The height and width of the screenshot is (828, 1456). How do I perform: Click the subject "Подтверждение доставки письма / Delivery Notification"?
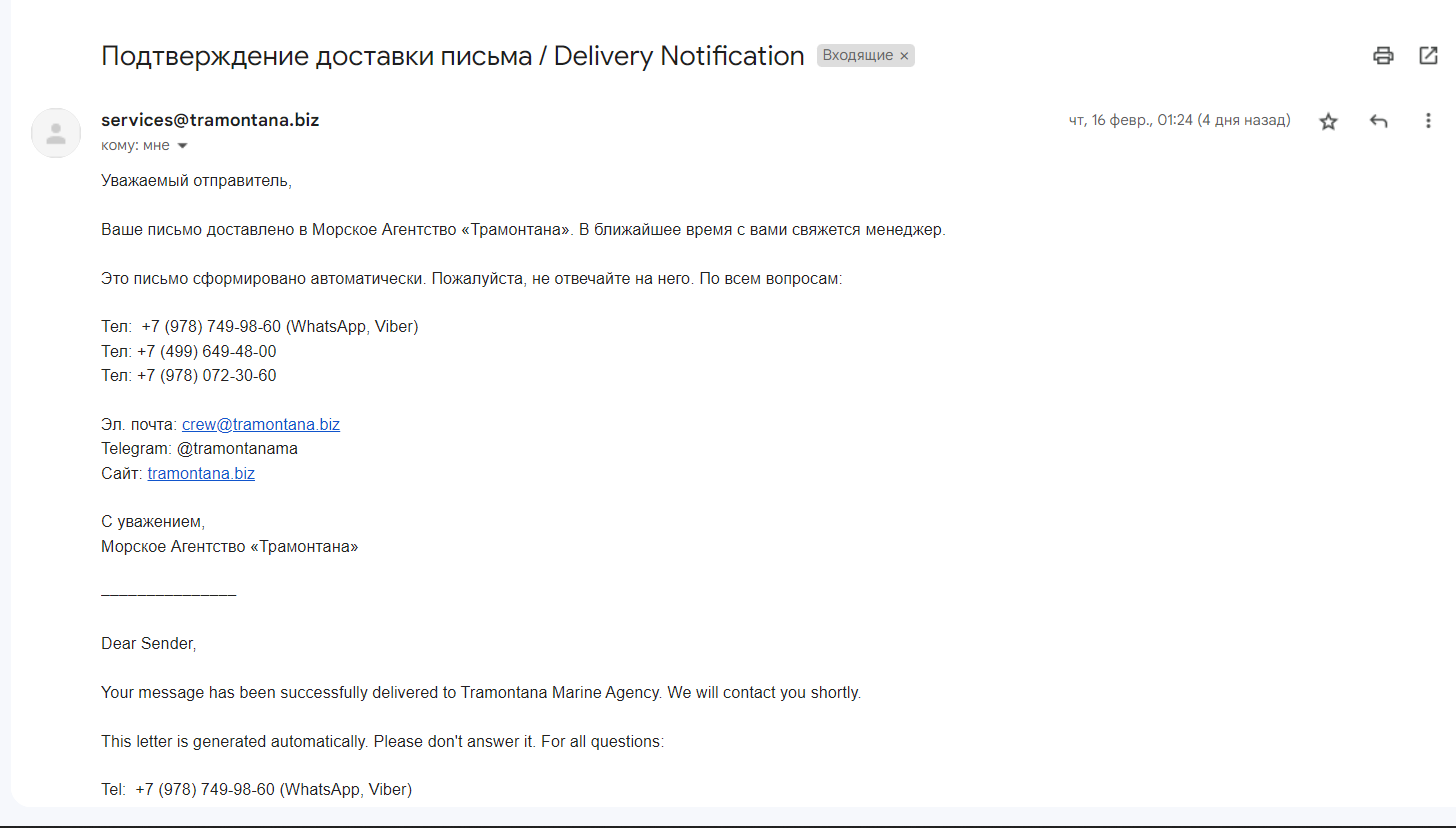(x=453, y=56)
